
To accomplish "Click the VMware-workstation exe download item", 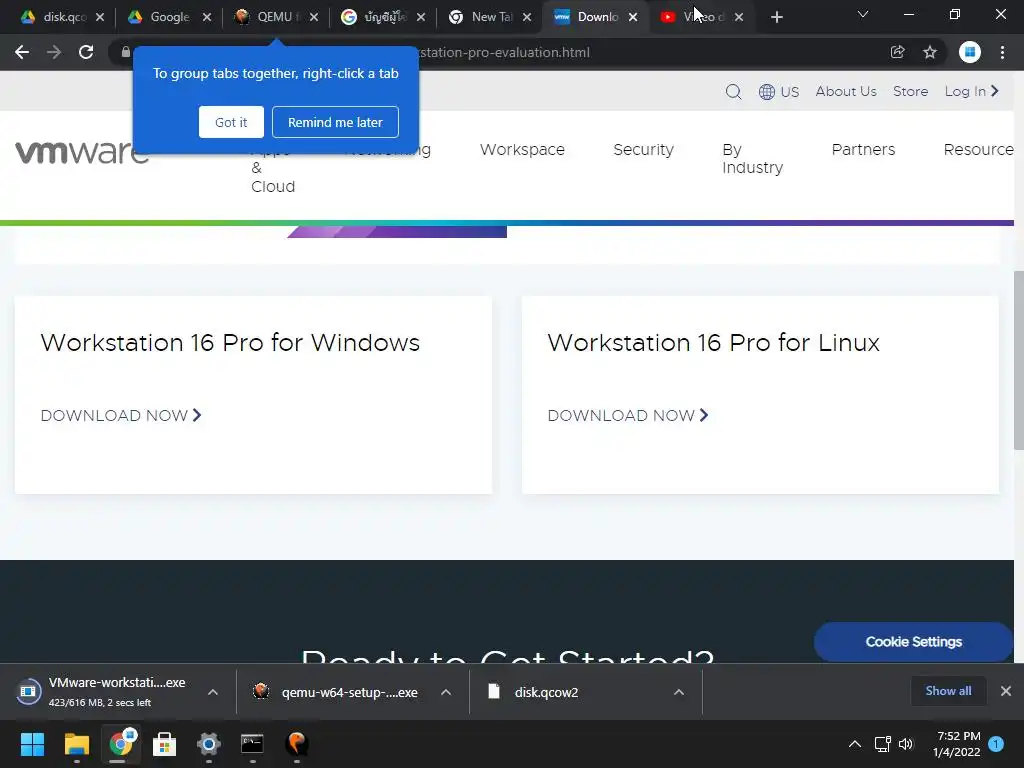I will [x=108, y=692].
